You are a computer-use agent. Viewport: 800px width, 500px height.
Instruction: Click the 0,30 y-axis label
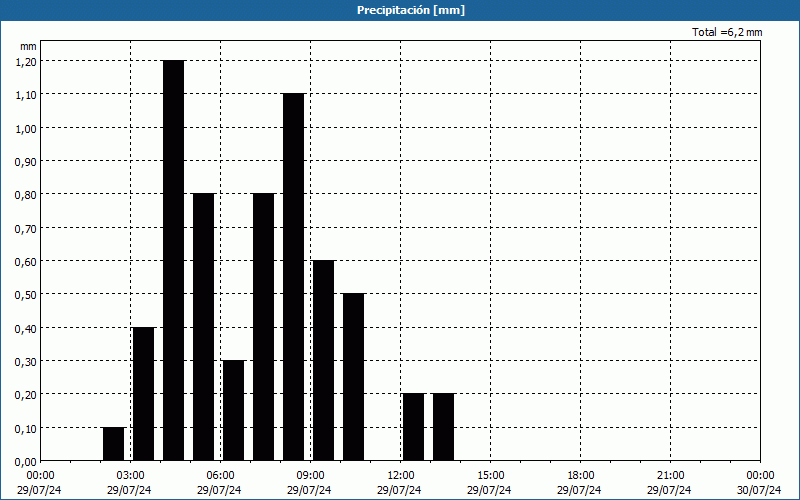pyautogui.click(x=26, y=361)
